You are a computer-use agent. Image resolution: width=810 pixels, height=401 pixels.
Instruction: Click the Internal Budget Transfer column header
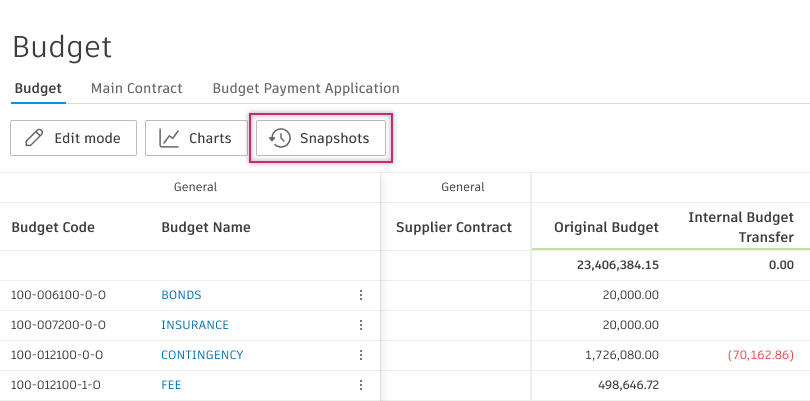pos(740,227)
